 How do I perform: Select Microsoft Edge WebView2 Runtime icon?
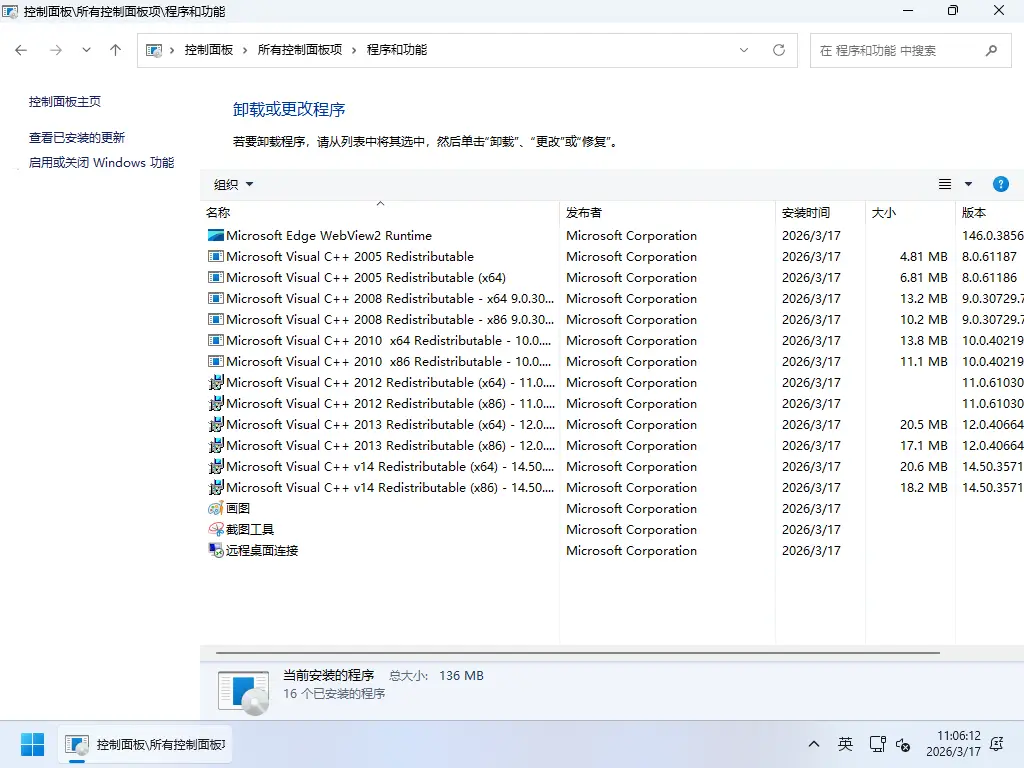[216, 235]
